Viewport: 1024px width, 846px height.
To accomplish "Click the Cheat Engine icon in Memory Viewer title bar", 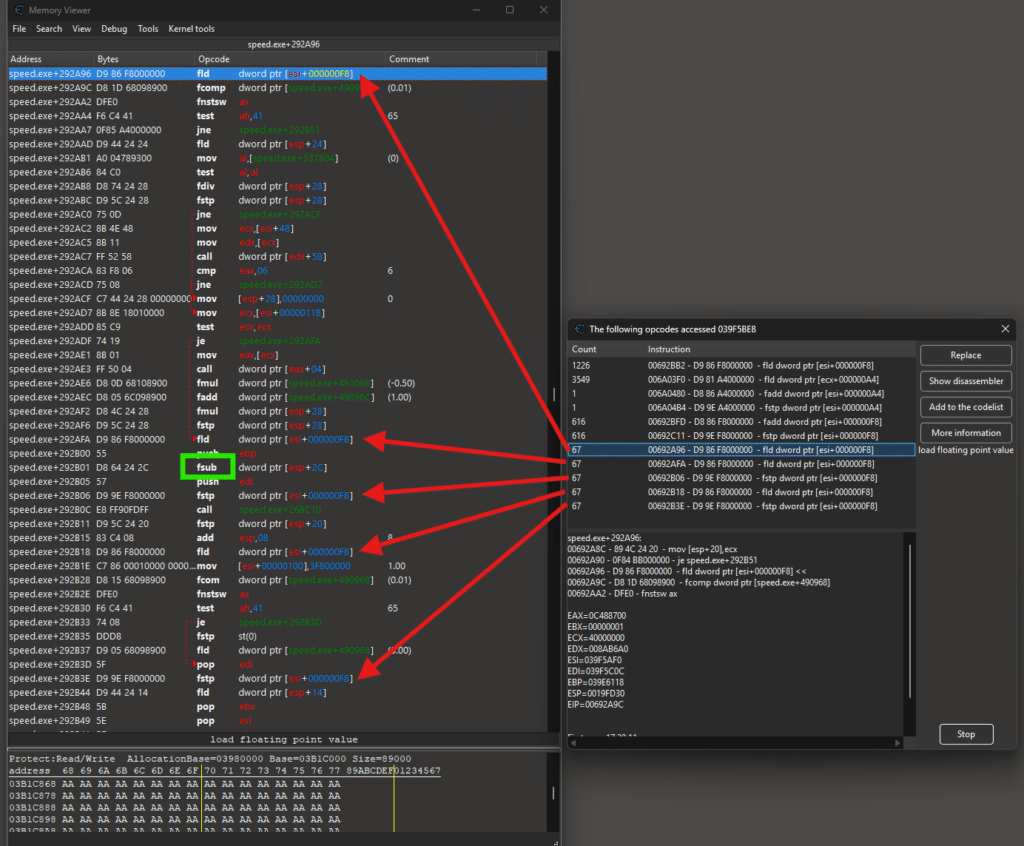I will pyautogui.click(x=18, y=10).
